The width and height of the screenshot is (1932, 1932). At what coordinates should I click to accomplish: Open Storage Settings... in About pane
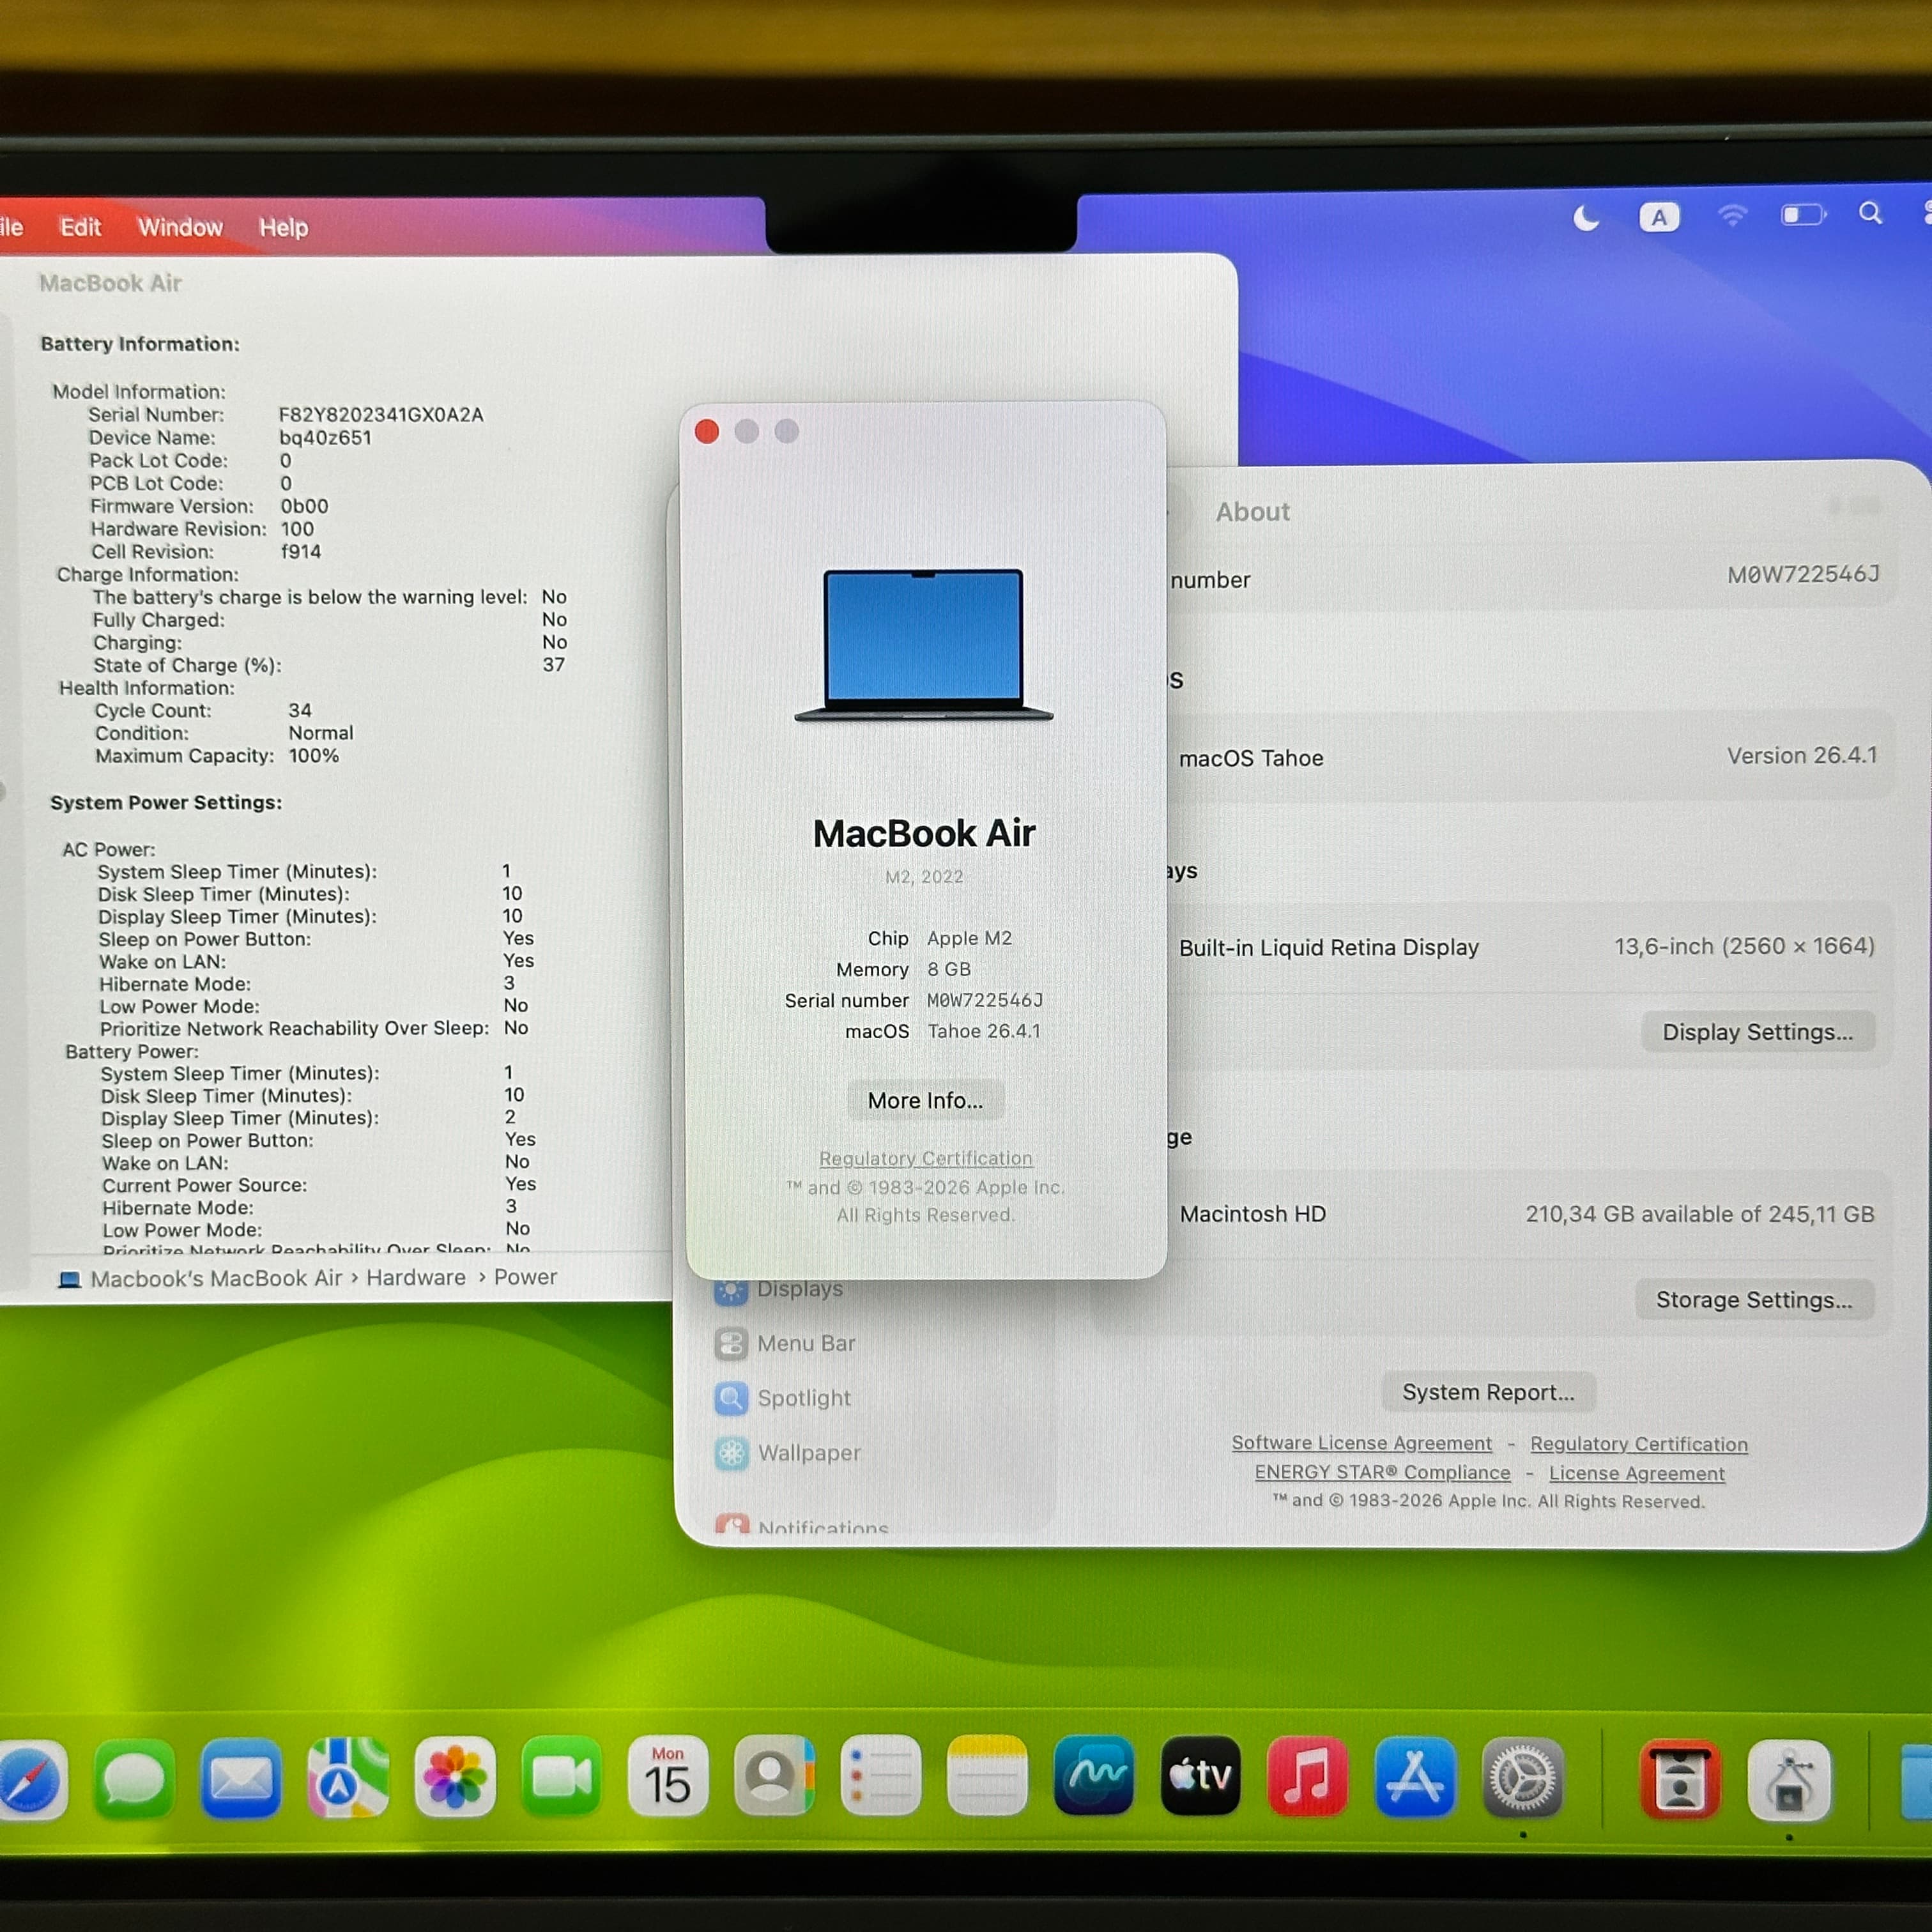pos(1754,1300)
